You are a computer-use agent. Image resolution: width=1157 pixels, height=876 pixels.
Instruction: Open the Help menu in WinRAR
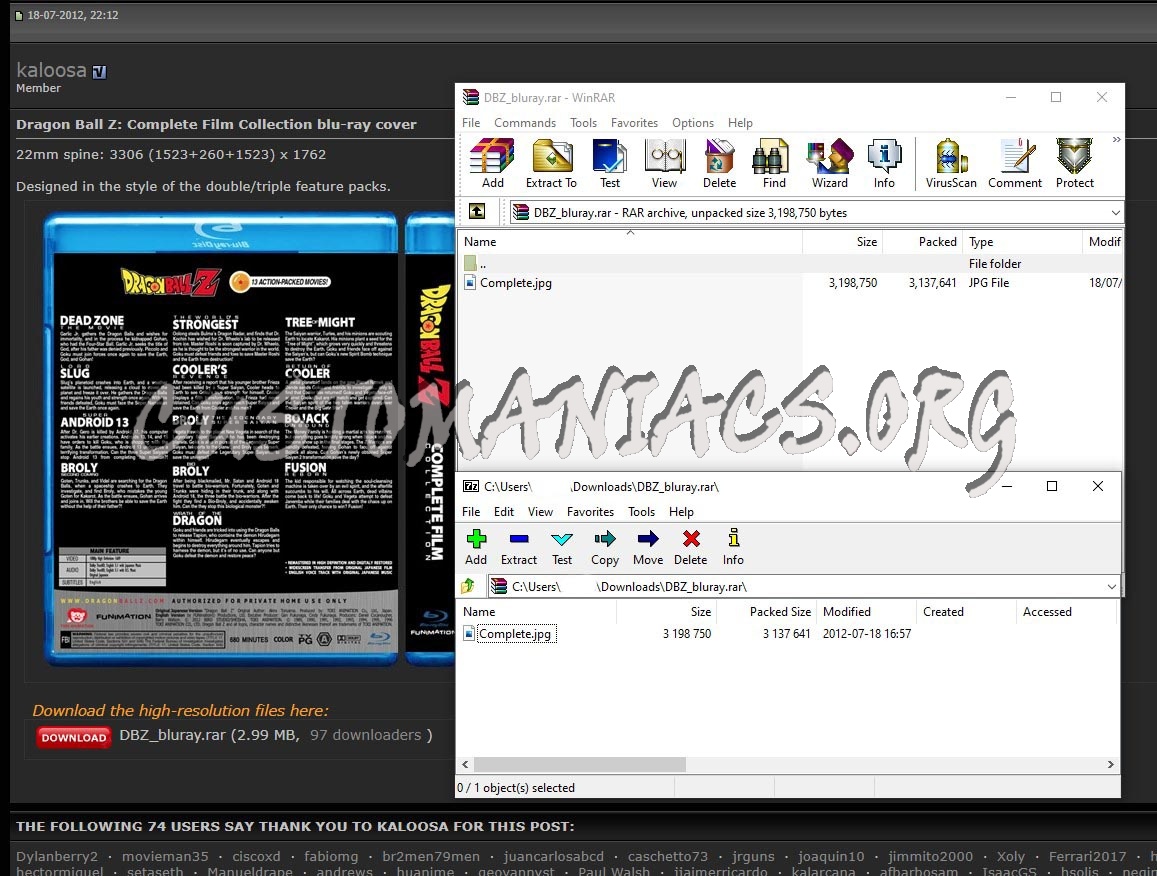pyautogui.click(x=740, y=123)
